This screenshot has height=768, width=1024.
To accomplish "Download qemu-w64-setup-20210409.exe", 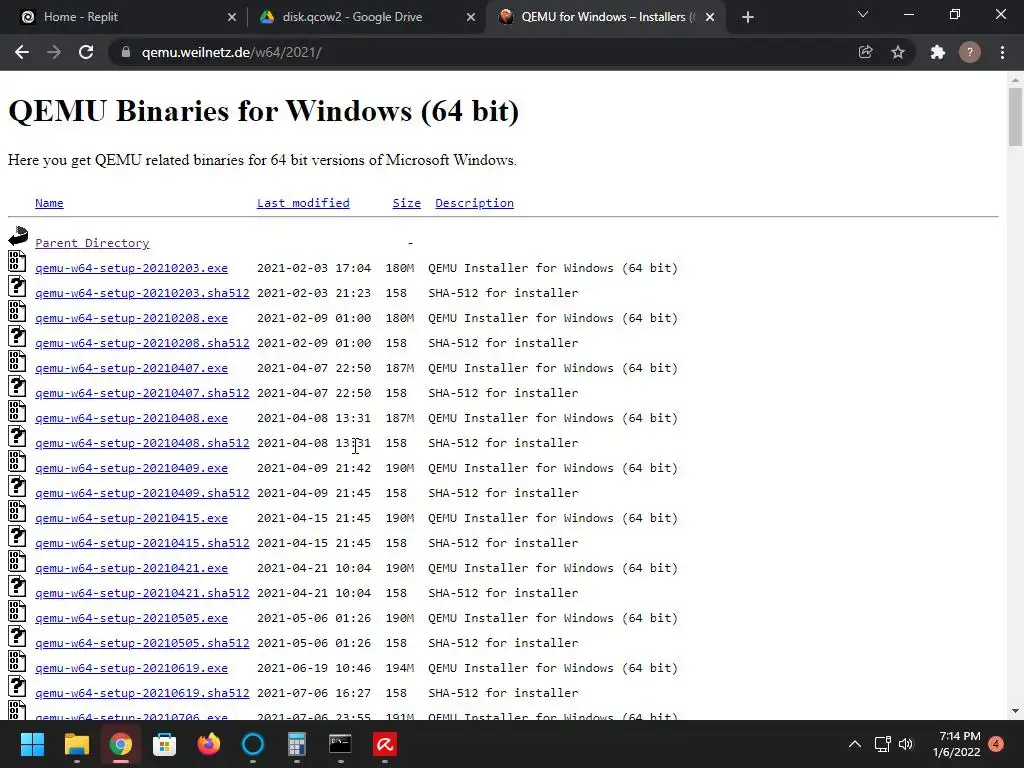I will click(131, 468).
